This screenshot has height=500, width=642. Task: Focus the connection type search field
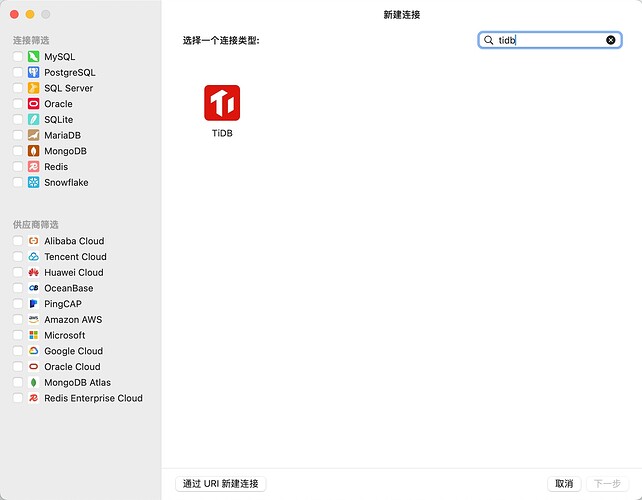pos(550,40)
